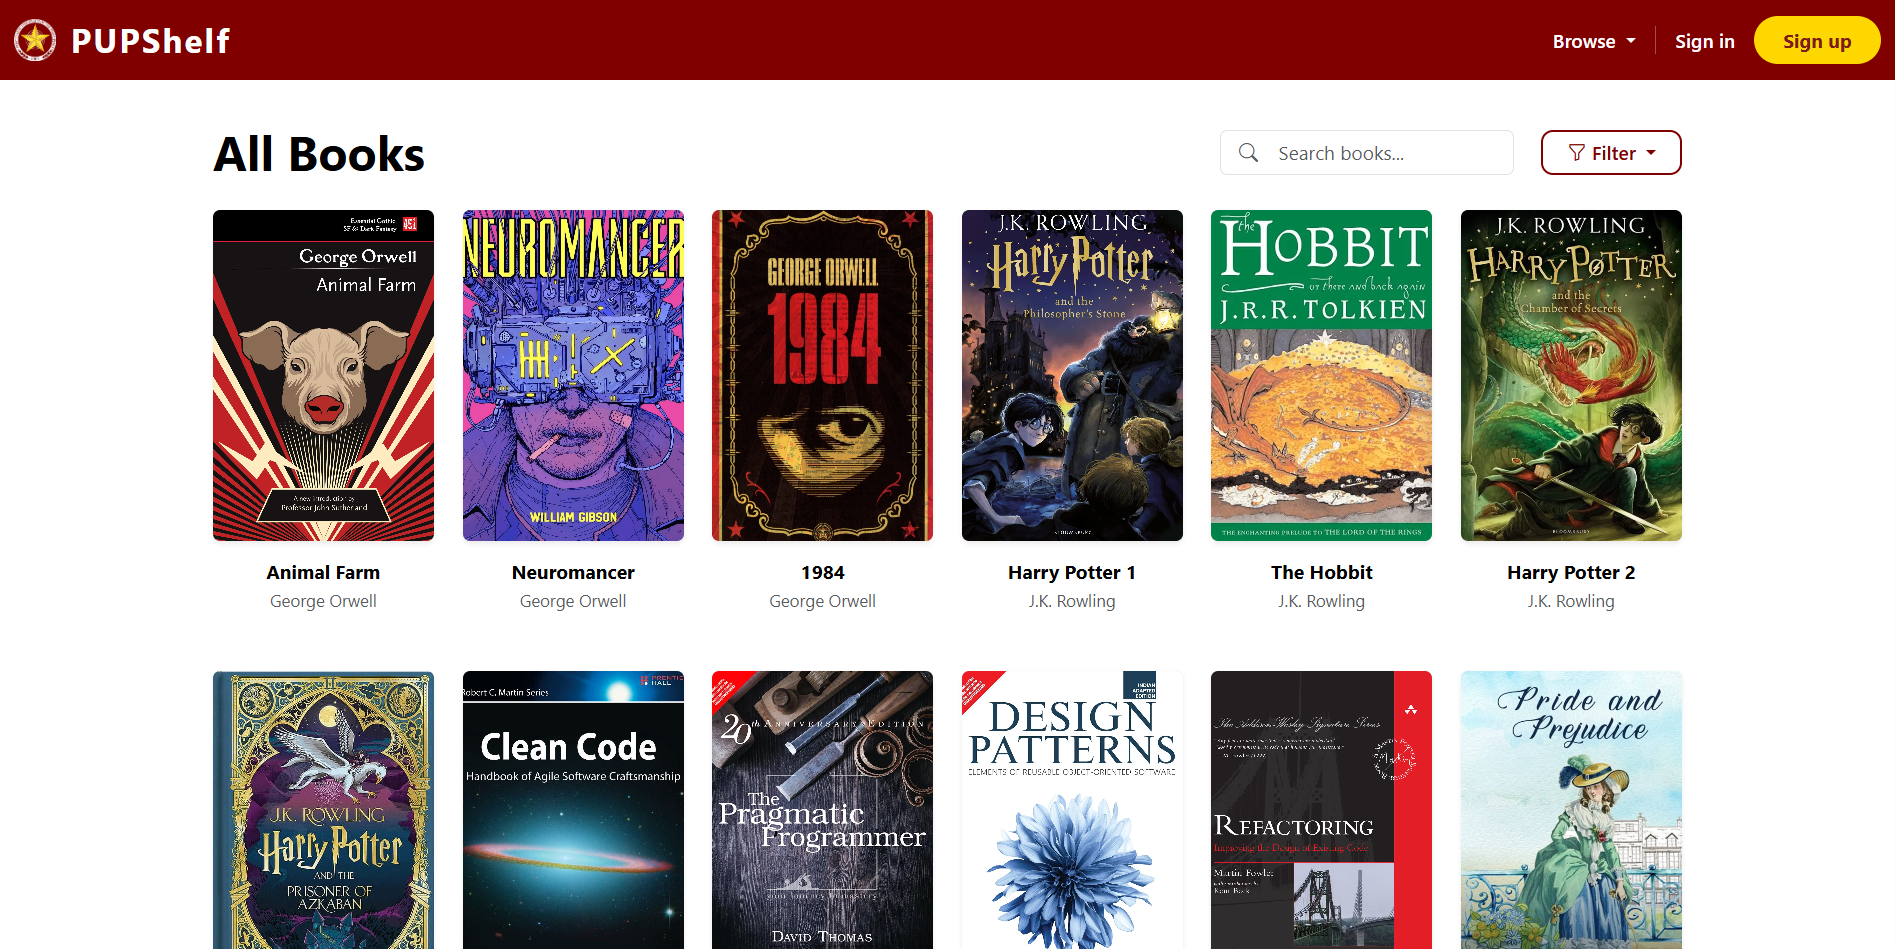This screenshot has height=949, width=1896.
Task: Open the Philosopher's Stone book cover
Action: tap(1072, 375)
